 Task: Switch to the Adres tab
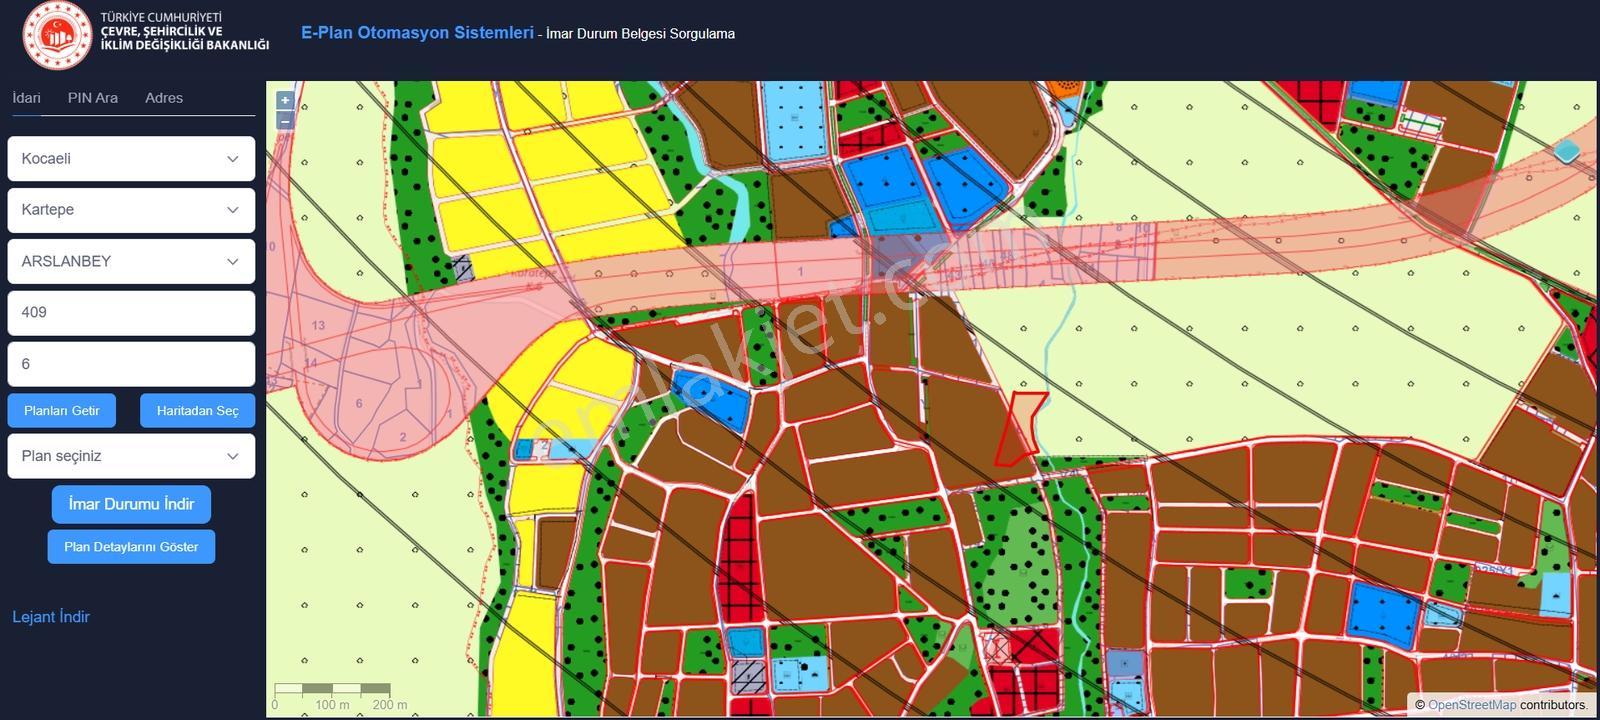point(164,98)
